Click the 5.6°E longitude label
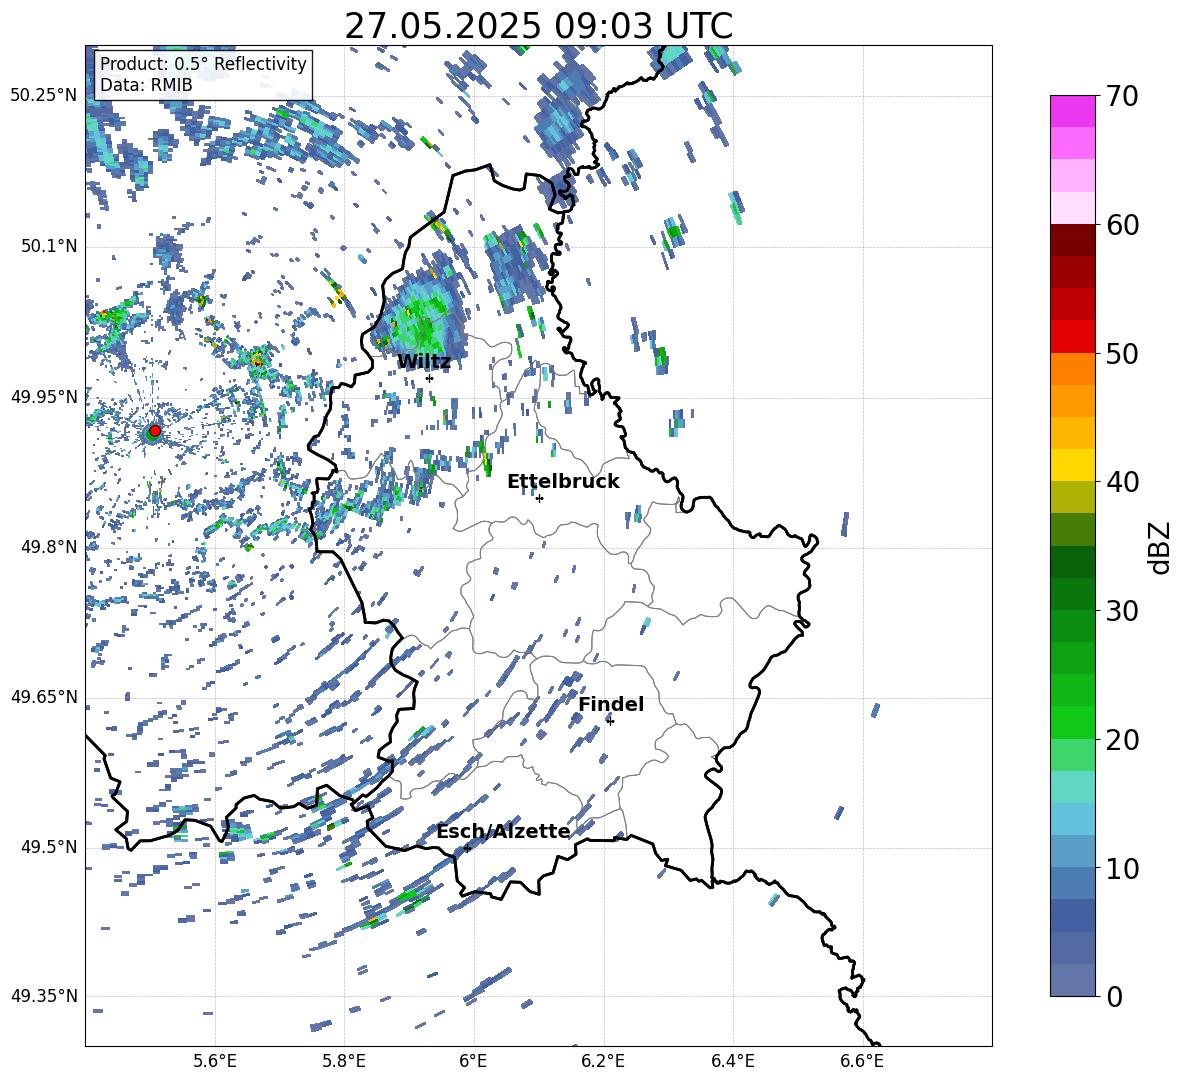The height and width of the screenshot is (1081, 1184). click(x=215, y=1061)
